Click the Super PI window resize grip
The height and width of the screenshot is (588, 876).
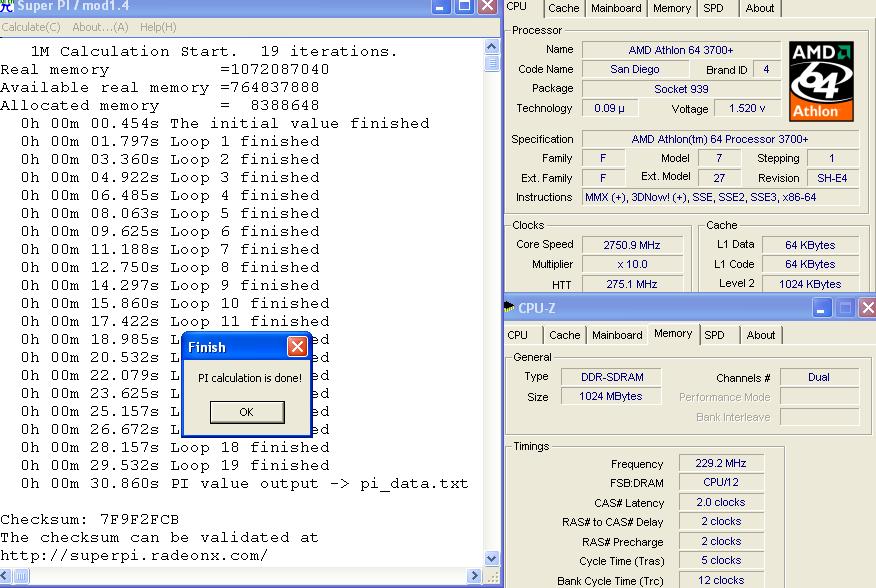pyautogui.click(x=492, y=576)
